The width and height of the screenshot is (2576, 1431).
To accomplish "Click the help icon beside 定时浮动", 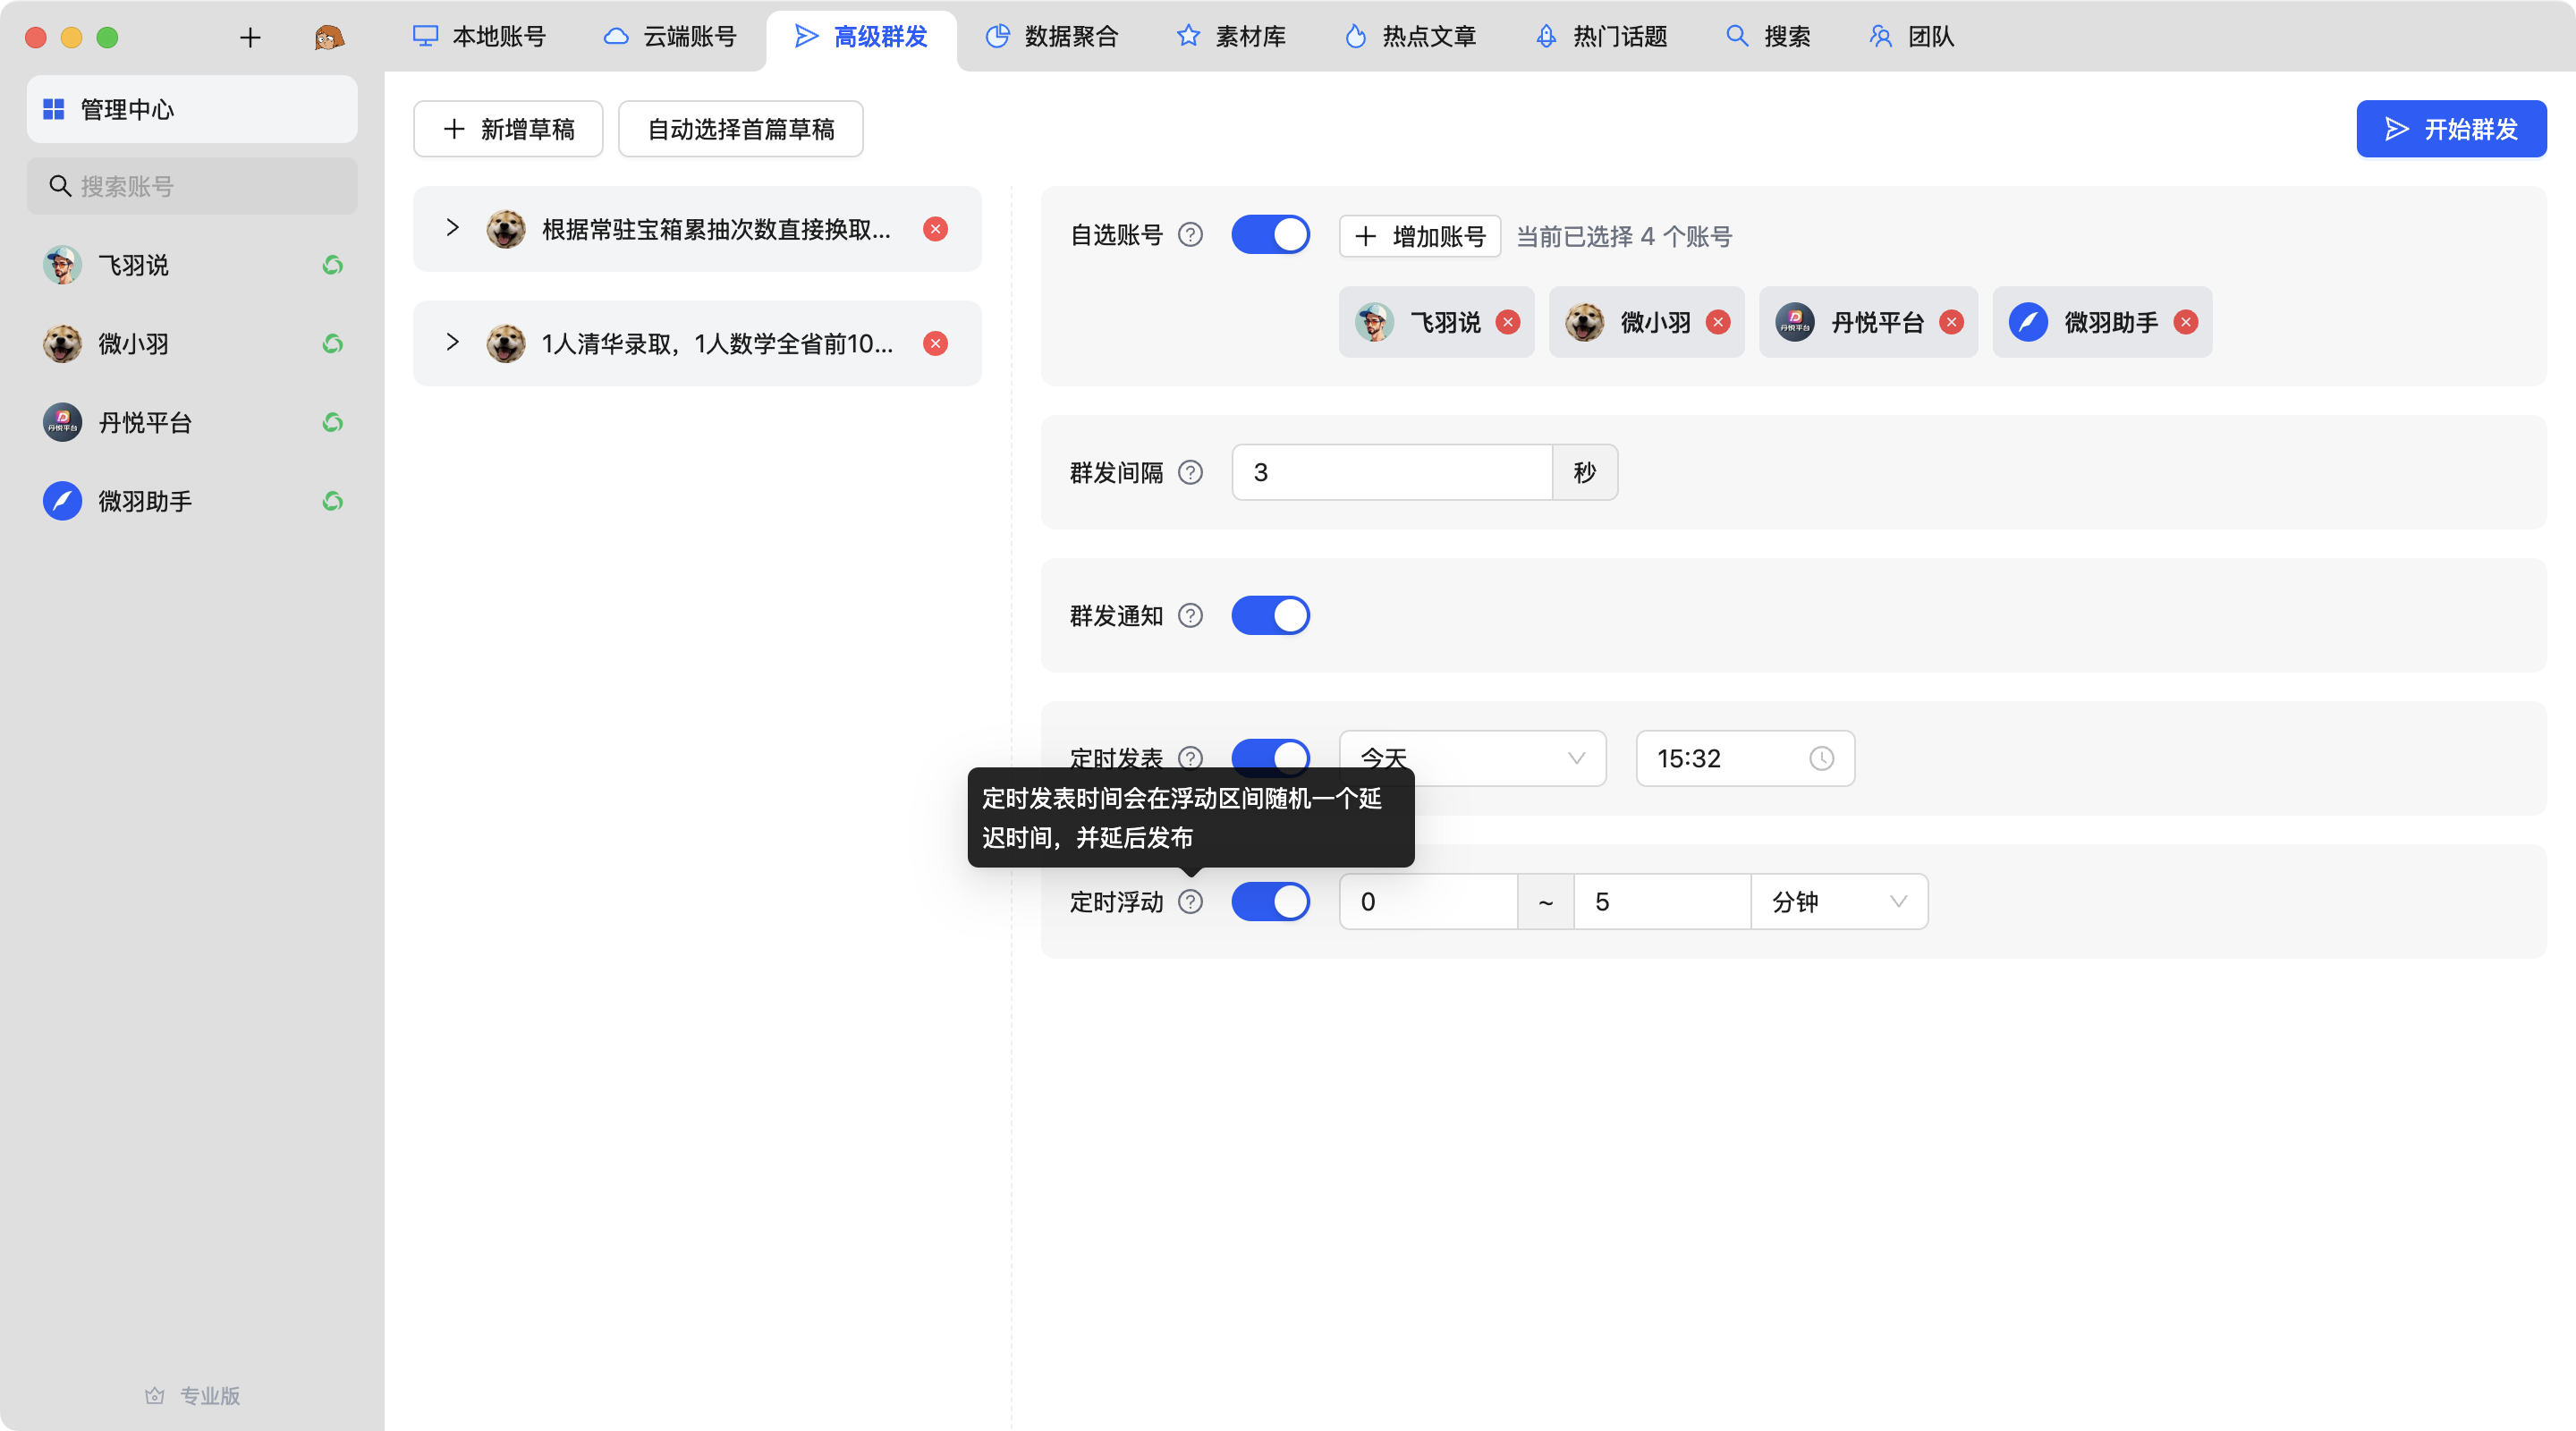I will click(x=1190, y=901).
